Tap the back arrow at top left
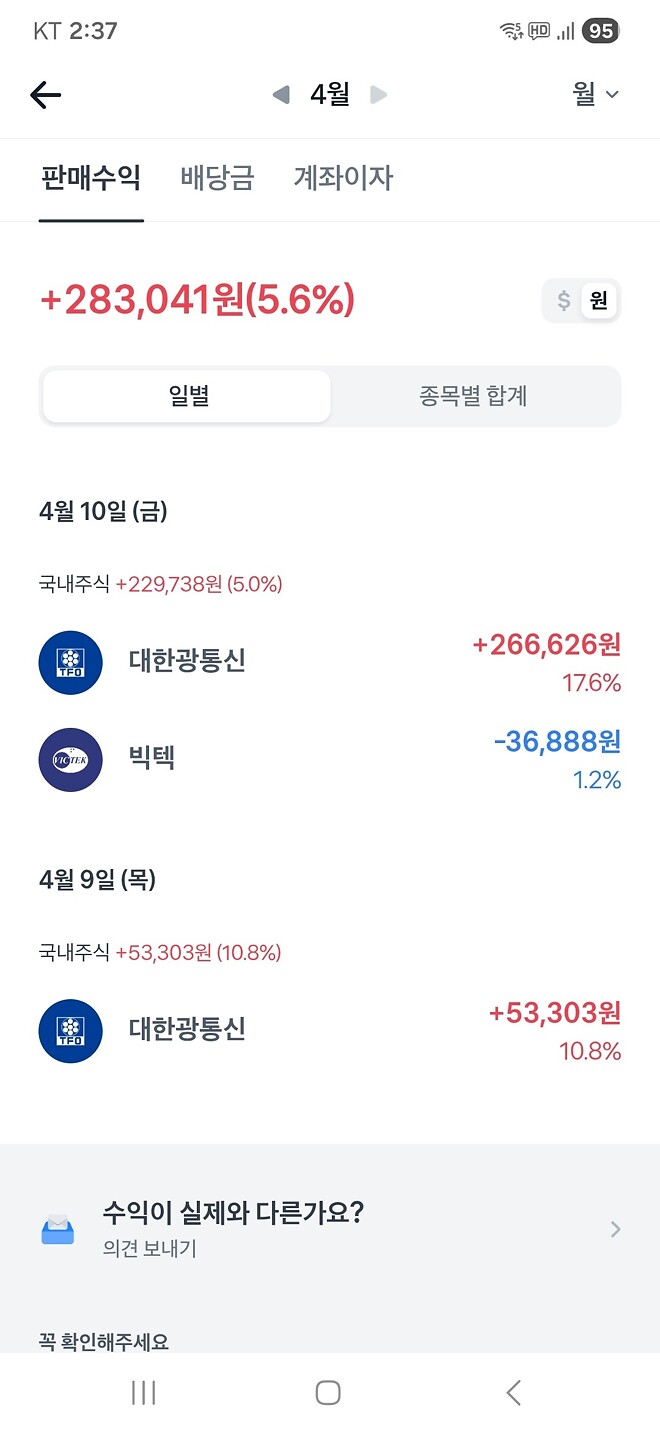Viewport: 660px width, 1430px height. click(x=44, y=95)
